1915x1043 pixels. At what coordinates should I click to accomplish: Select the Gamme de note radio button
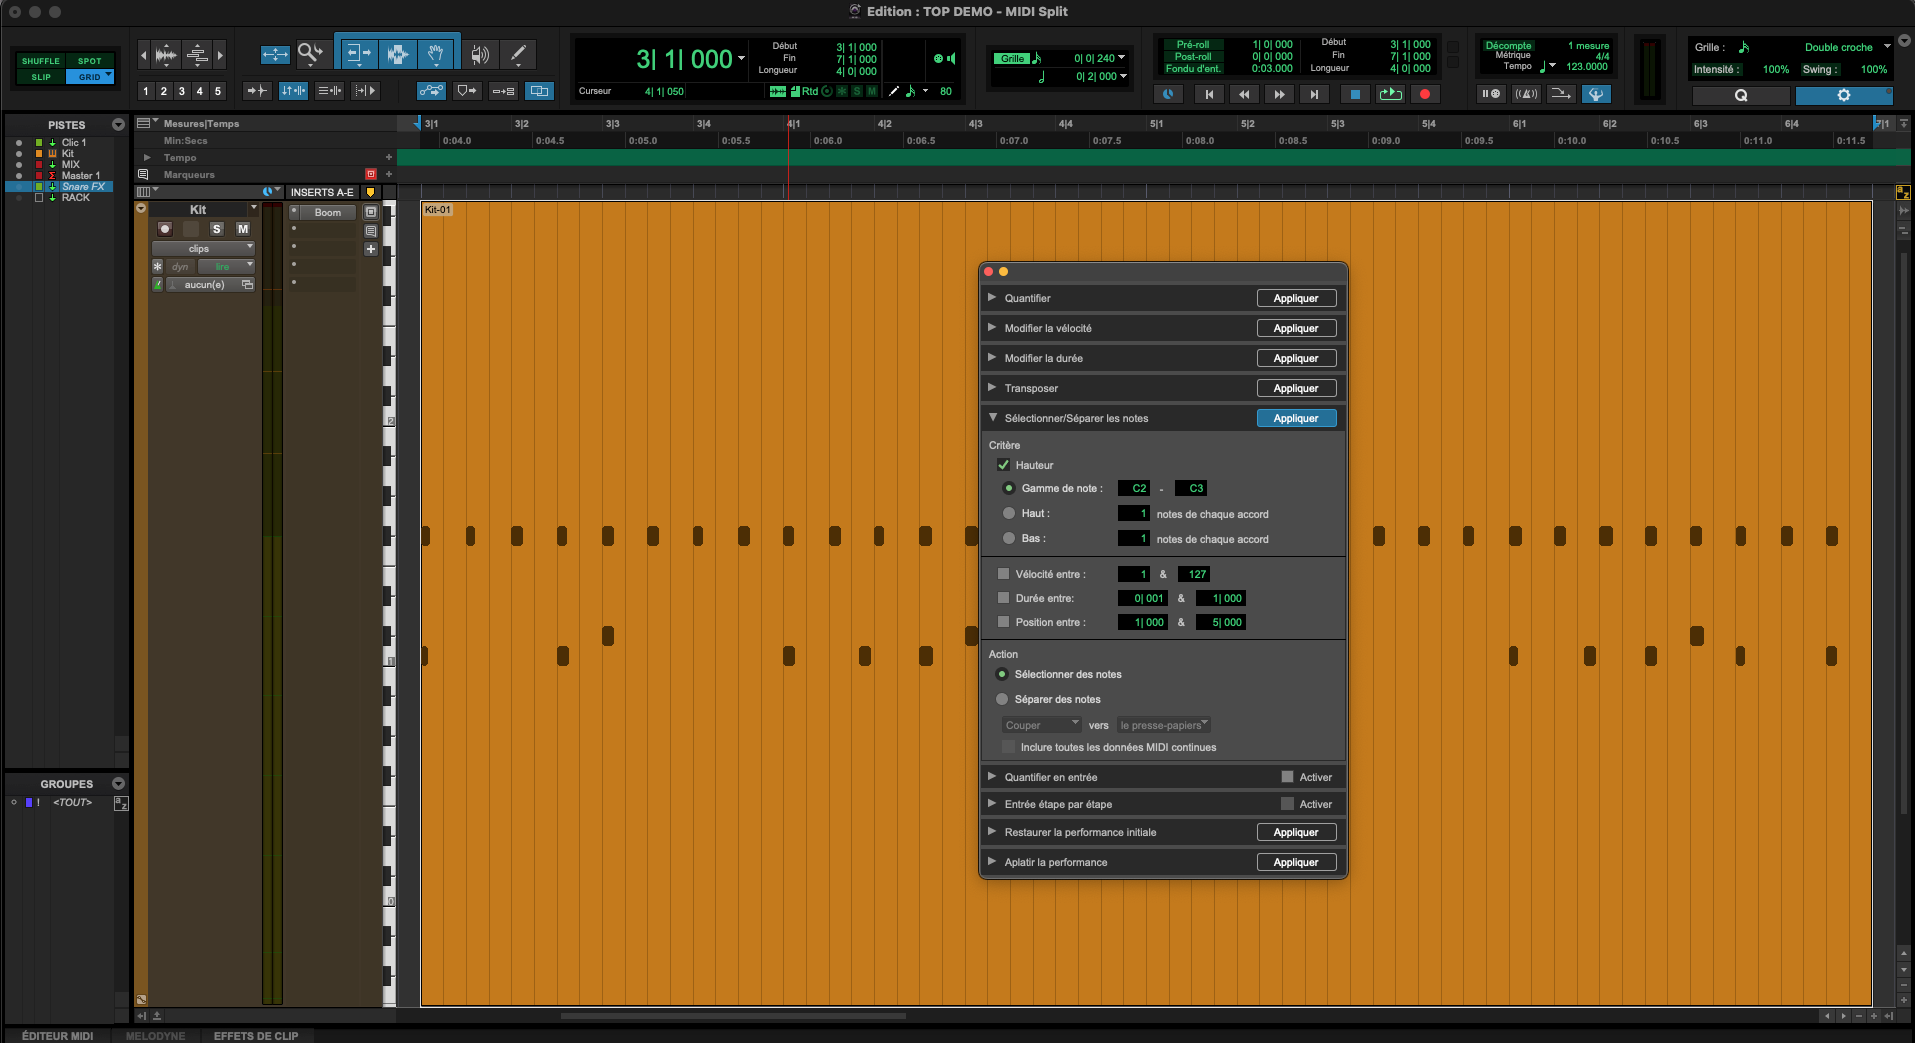(x=1009, y=488)
